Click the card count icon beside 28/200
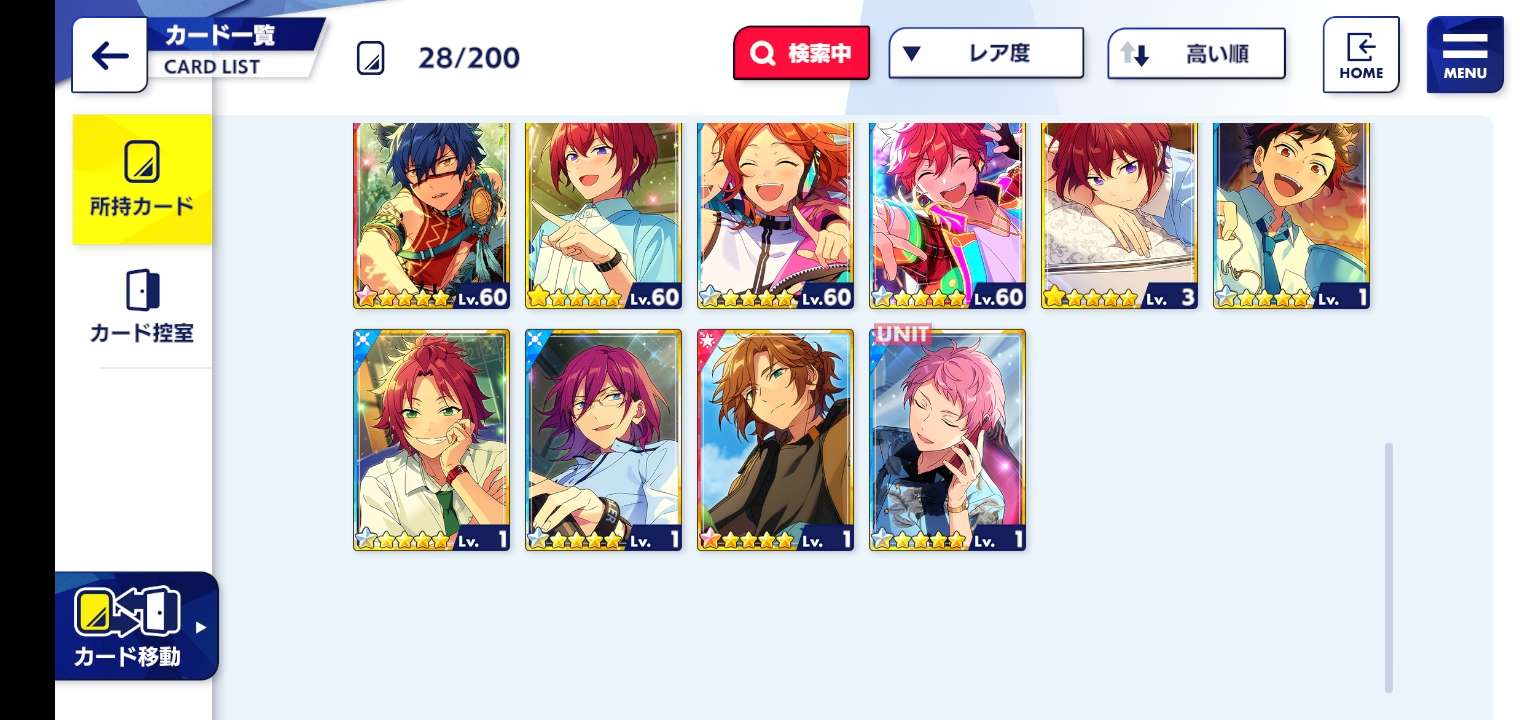The width and height of the screenshot is (1520, 720). tap(370, 58)
